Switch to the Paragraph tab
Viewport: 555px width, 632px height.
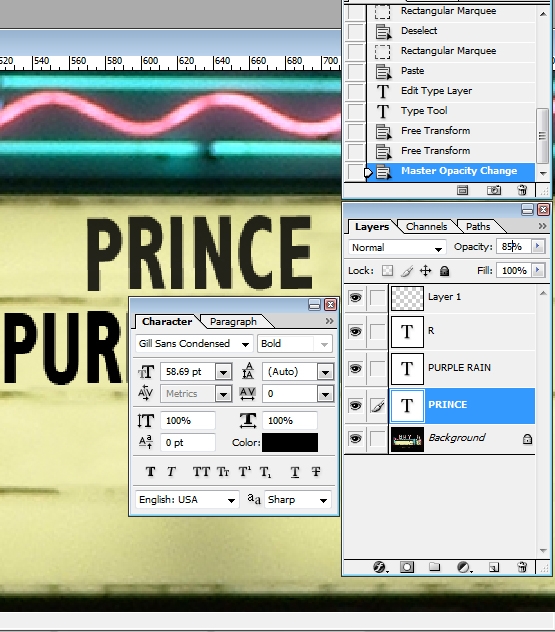(233, 322)
